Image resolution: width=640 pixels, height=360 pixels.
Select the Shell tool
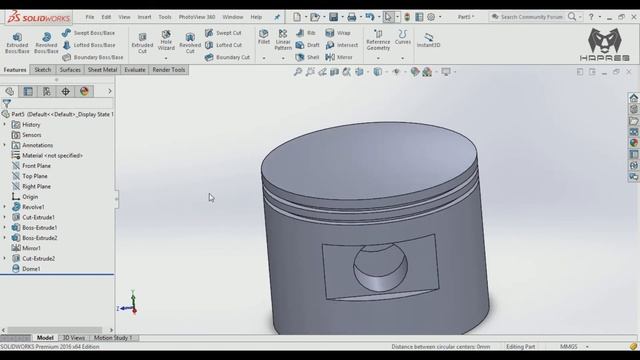click(307, 57)
